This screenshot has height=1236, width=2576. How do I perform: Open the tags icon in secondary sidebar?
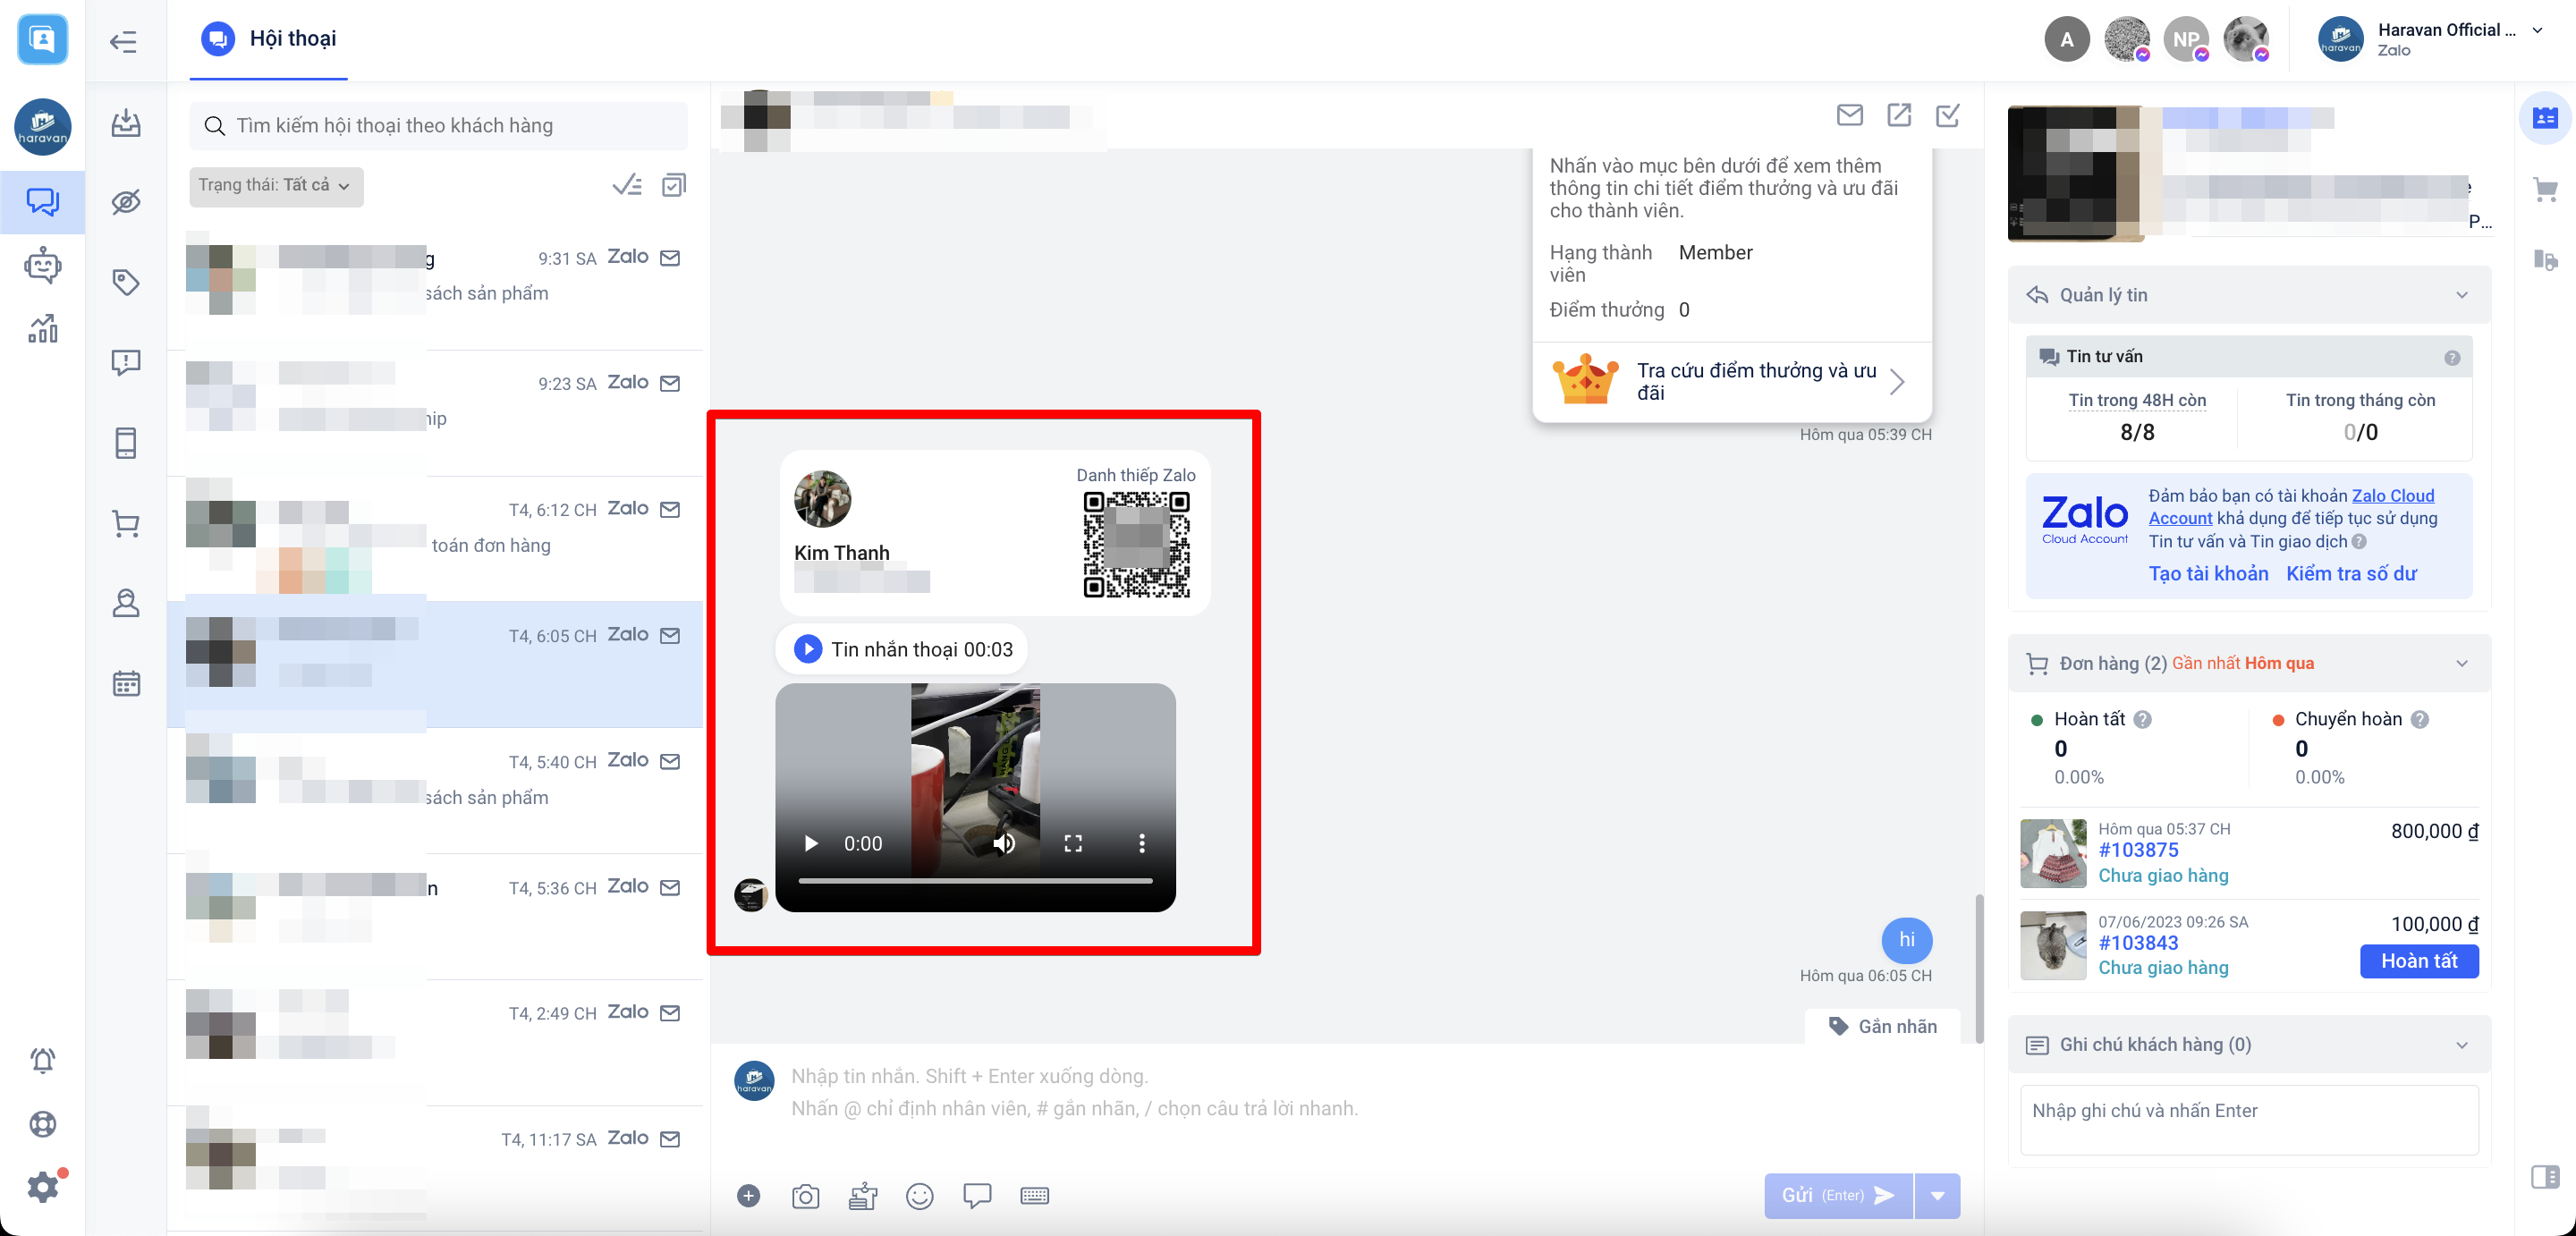(x=125, y=282)
